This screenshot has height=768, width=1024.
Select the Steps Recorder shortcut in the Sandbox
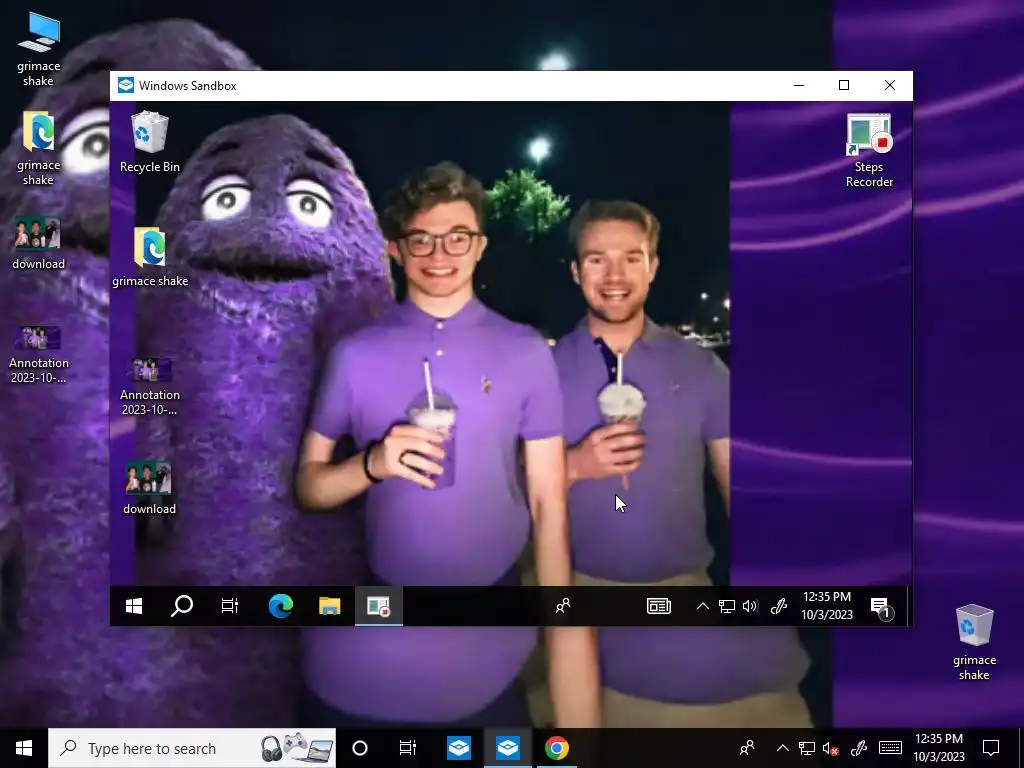click(x=869, y=150)
